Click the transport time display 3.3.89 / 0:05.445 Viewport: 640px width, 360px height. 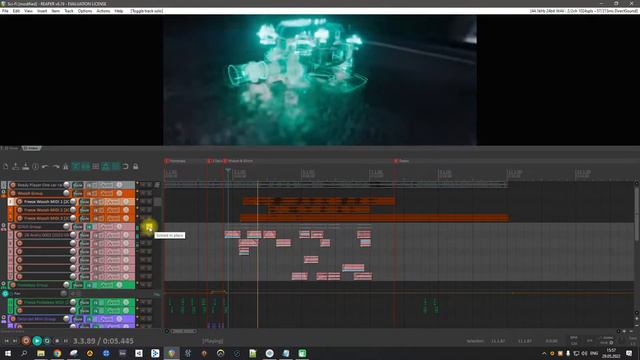[x=103, y=340]
